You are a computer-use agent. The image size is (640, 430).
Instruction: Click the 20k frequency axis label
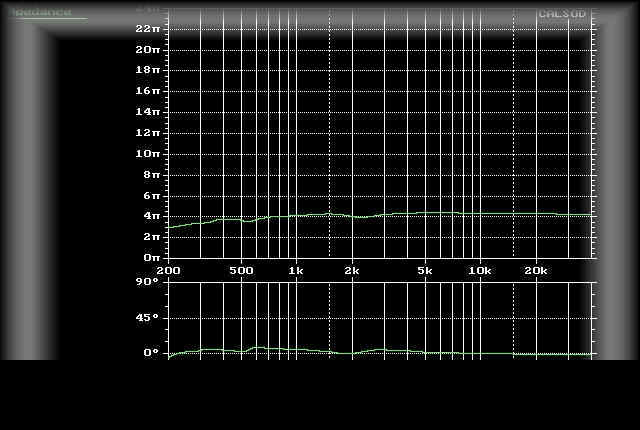point(536,270)
